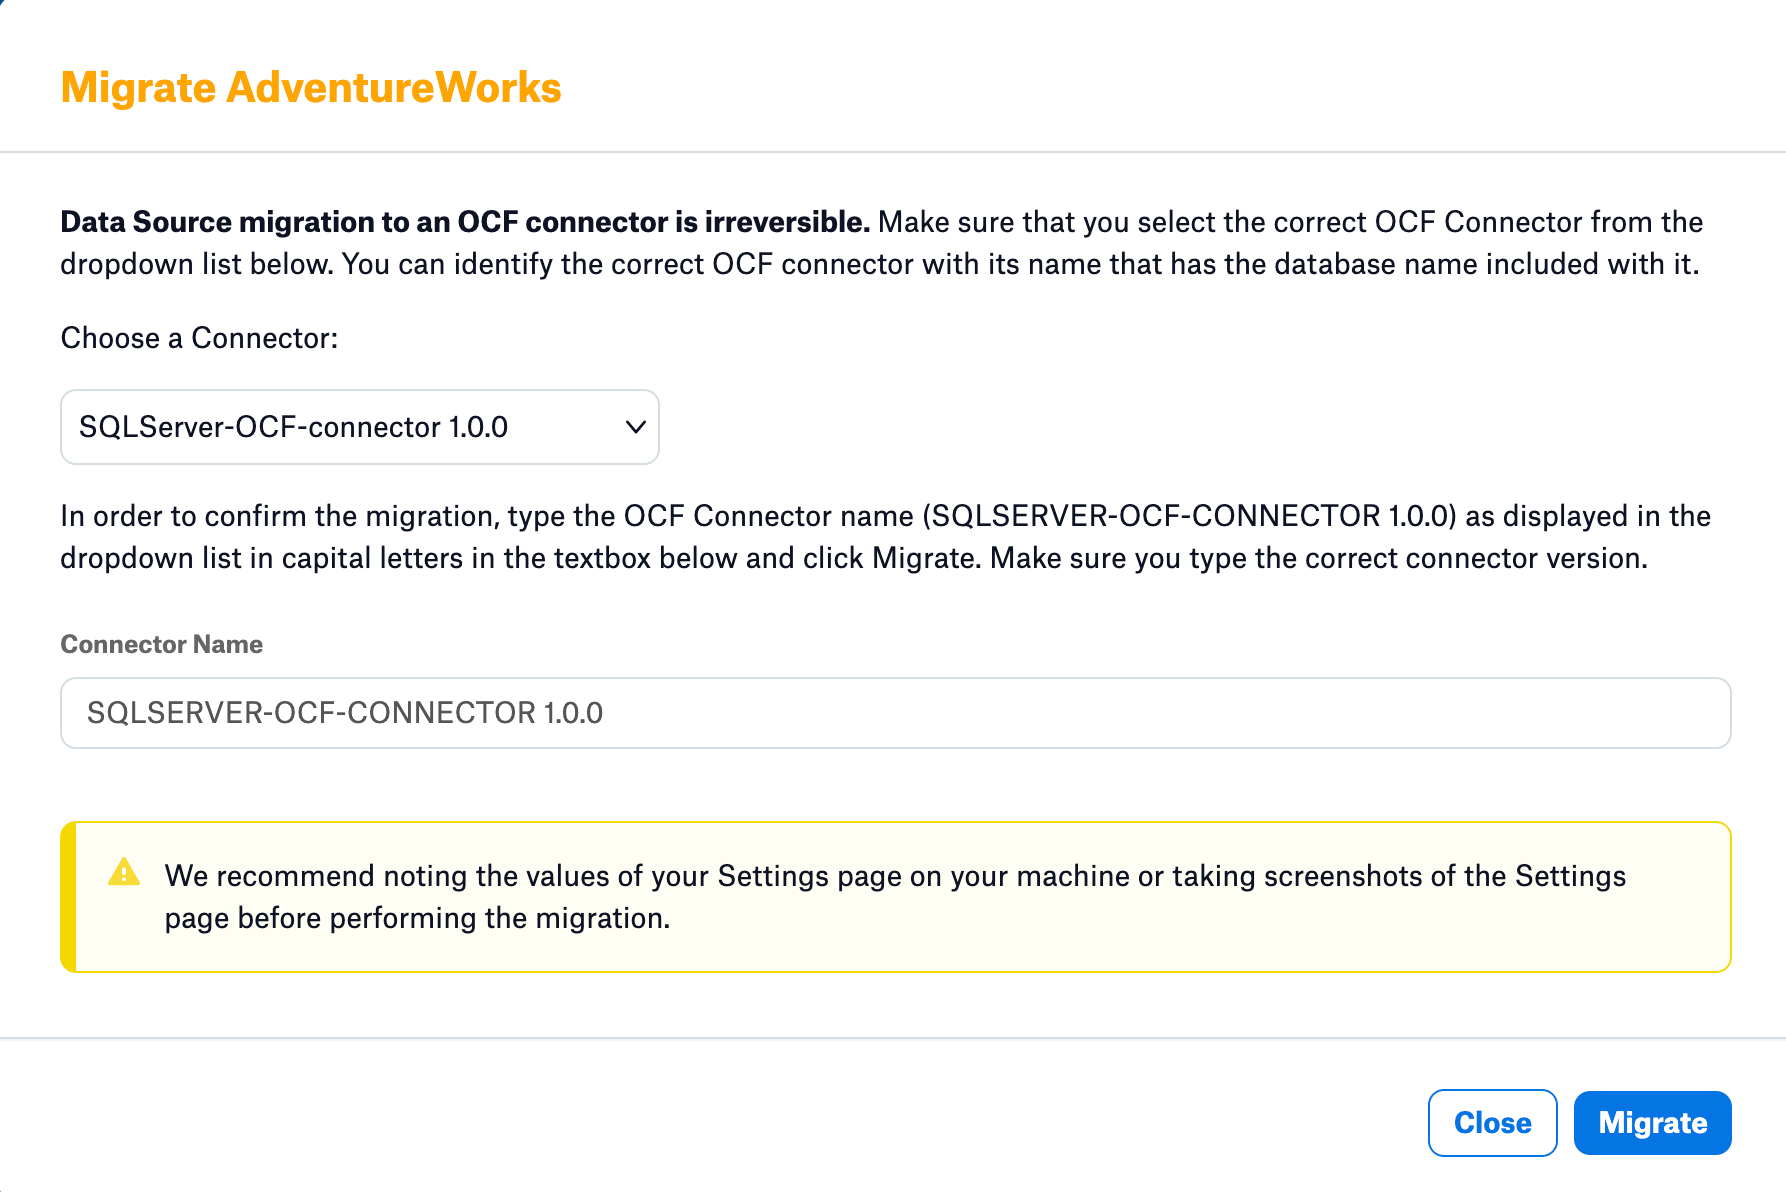Click the confirm migration instruction paragraph
Image resolution: width=1786 pixels, height=1192 pixels.
point(885,537)
